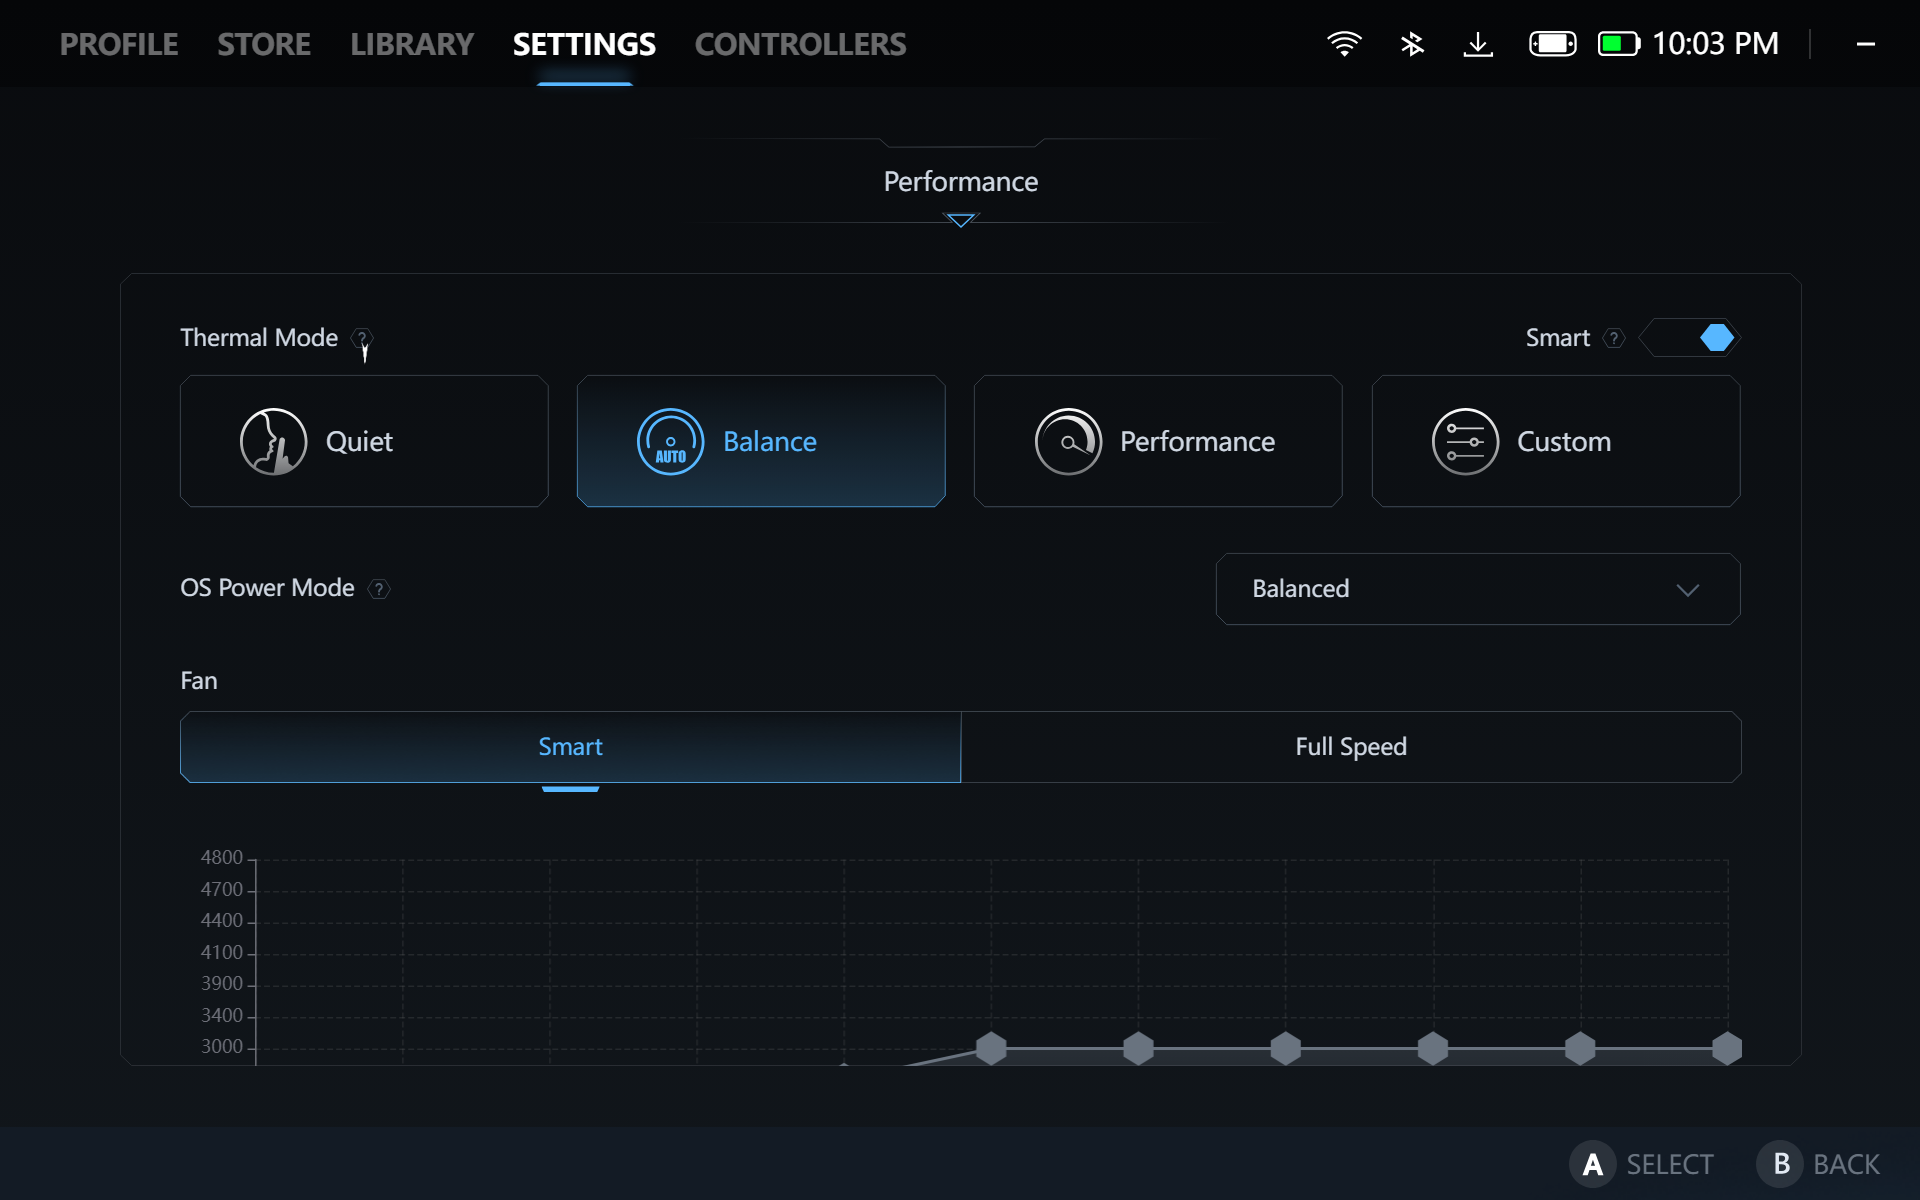Open the OS Power Mode help icon

tap(379, 589)
